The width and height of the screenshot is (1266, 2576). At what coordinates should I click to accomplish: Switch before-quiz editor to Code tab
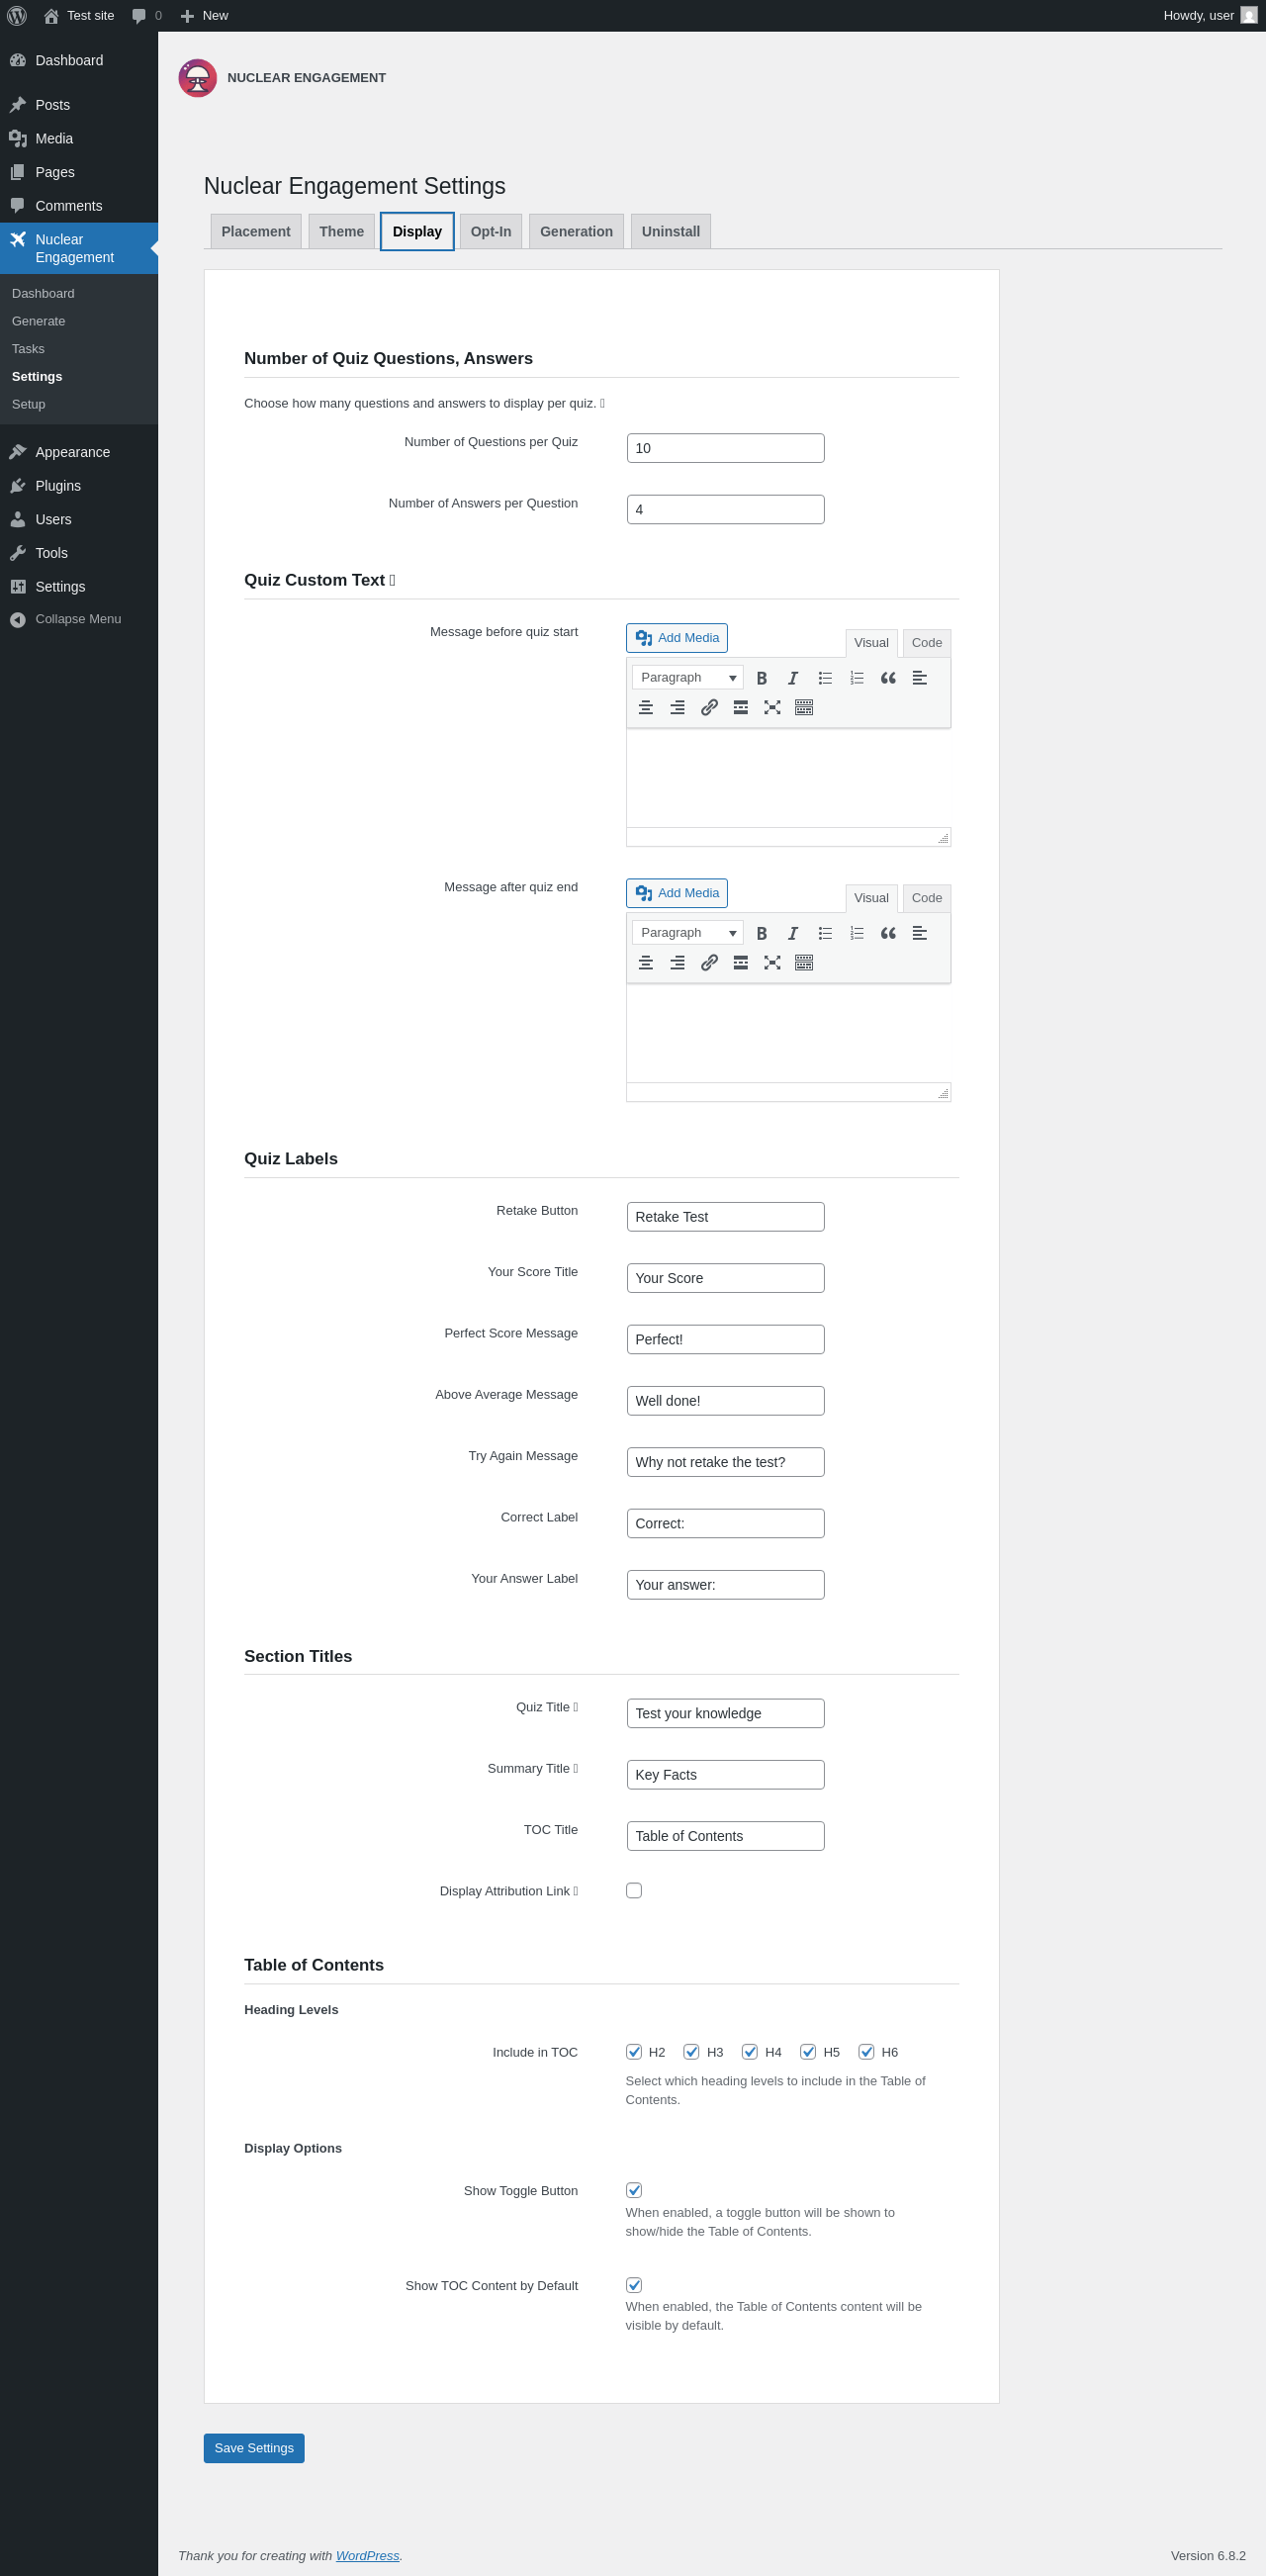(927, 643)
